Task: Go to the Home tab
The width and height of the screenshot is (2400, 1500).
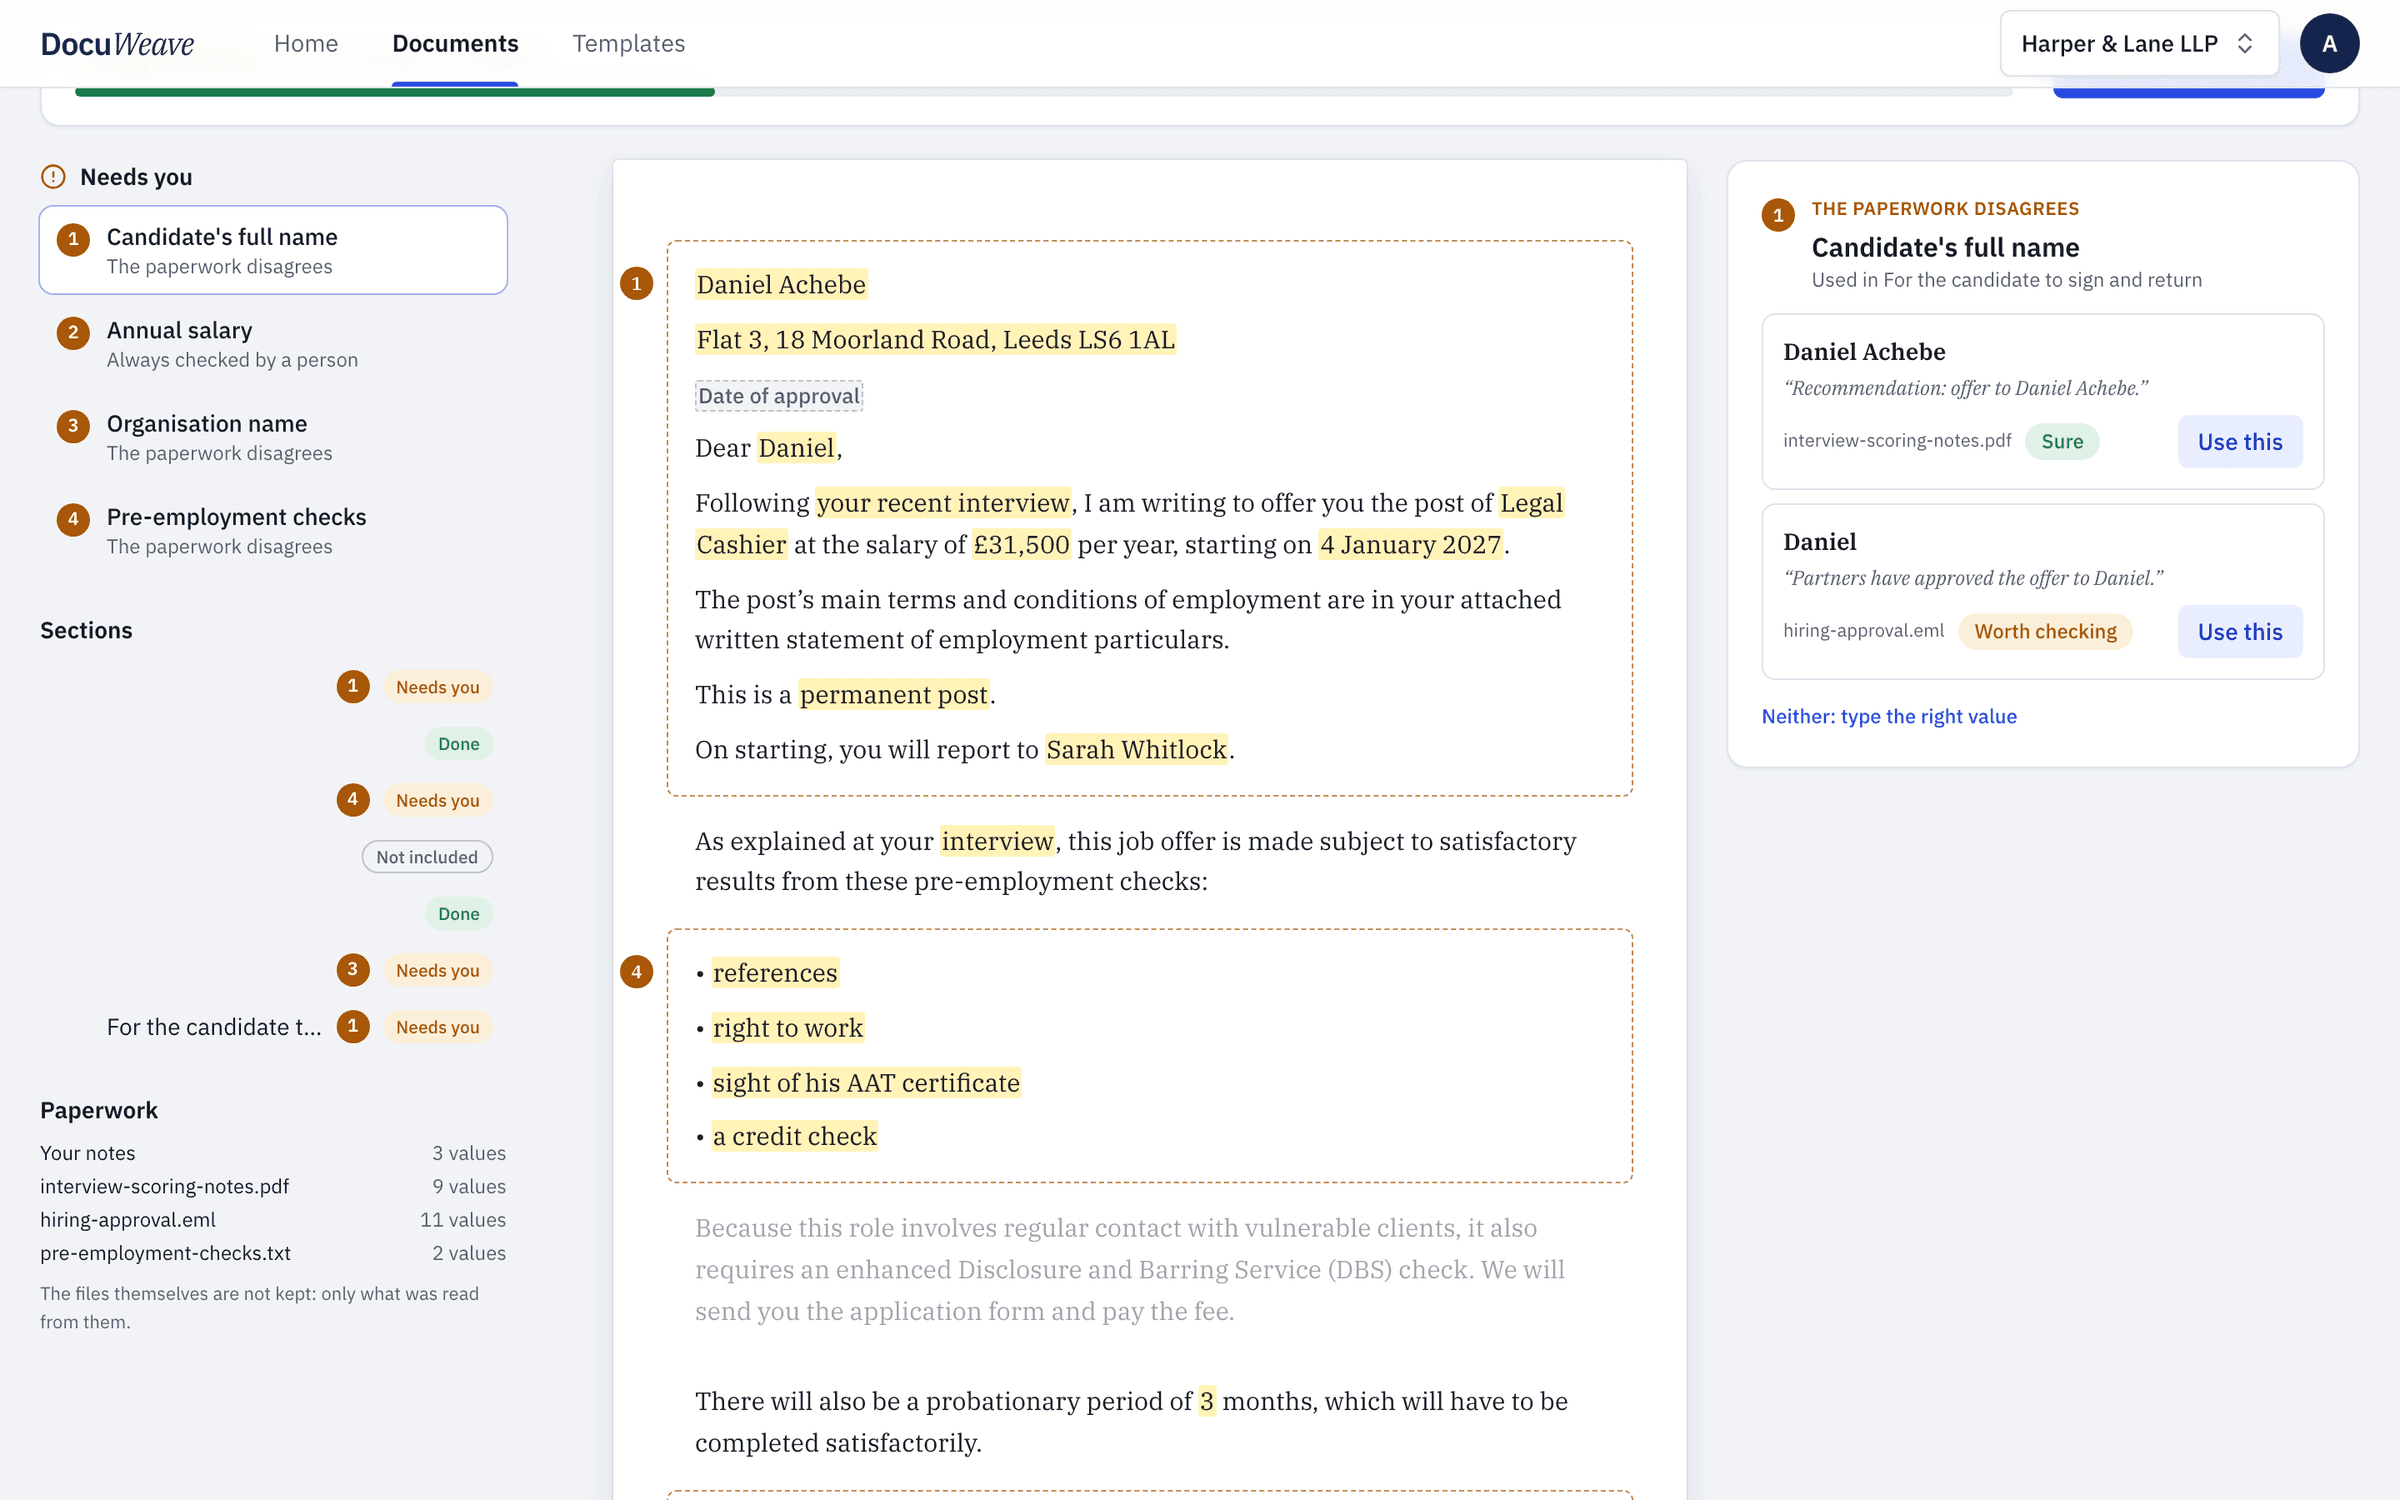Action: click(x=306, y=44)
